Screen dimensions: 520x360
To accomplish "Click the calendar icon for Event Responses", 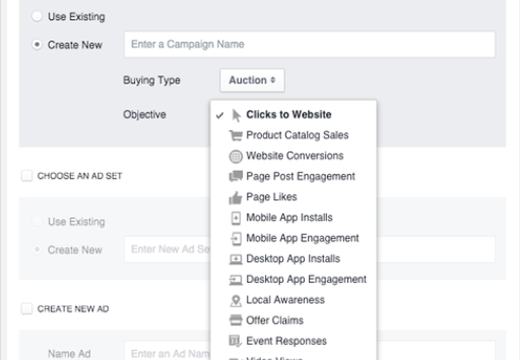I will pos(235,341).
